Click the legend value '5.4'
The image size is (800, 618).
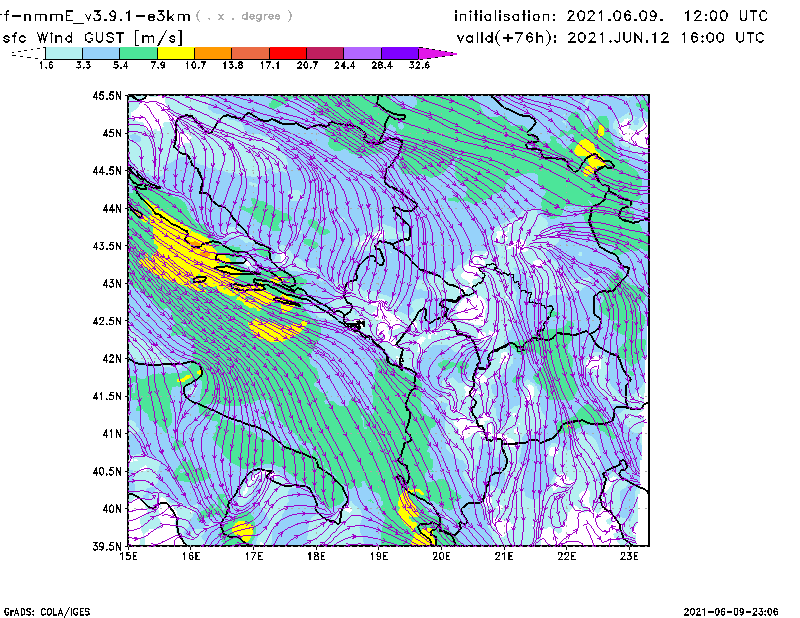coord(120,65)
